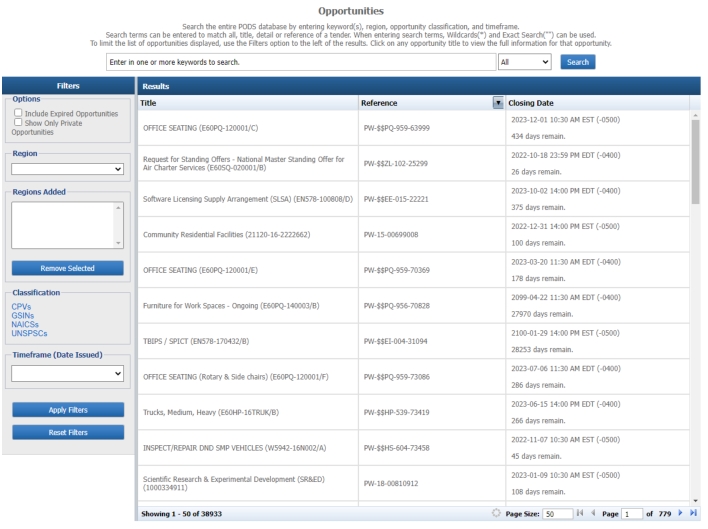
Task: Click the keyword search input field
Action: coord(301,62)
